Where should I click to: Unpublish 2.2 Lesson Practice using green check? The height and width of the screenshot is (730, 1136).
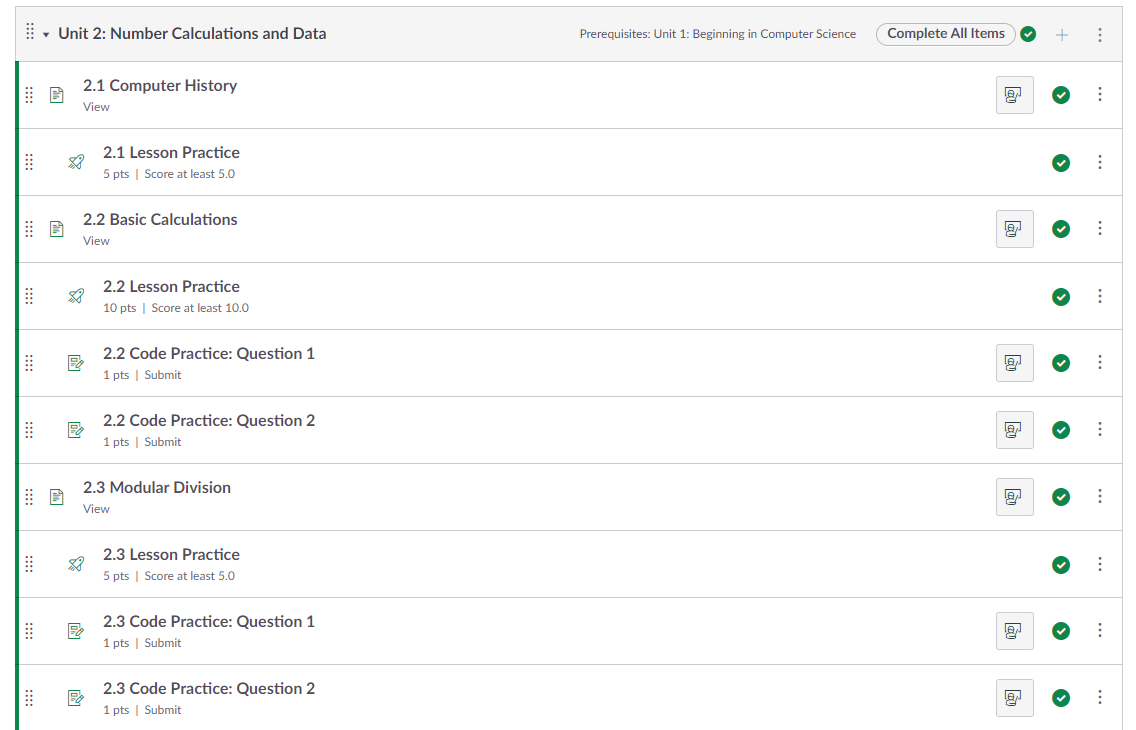tap(1061, 297)
